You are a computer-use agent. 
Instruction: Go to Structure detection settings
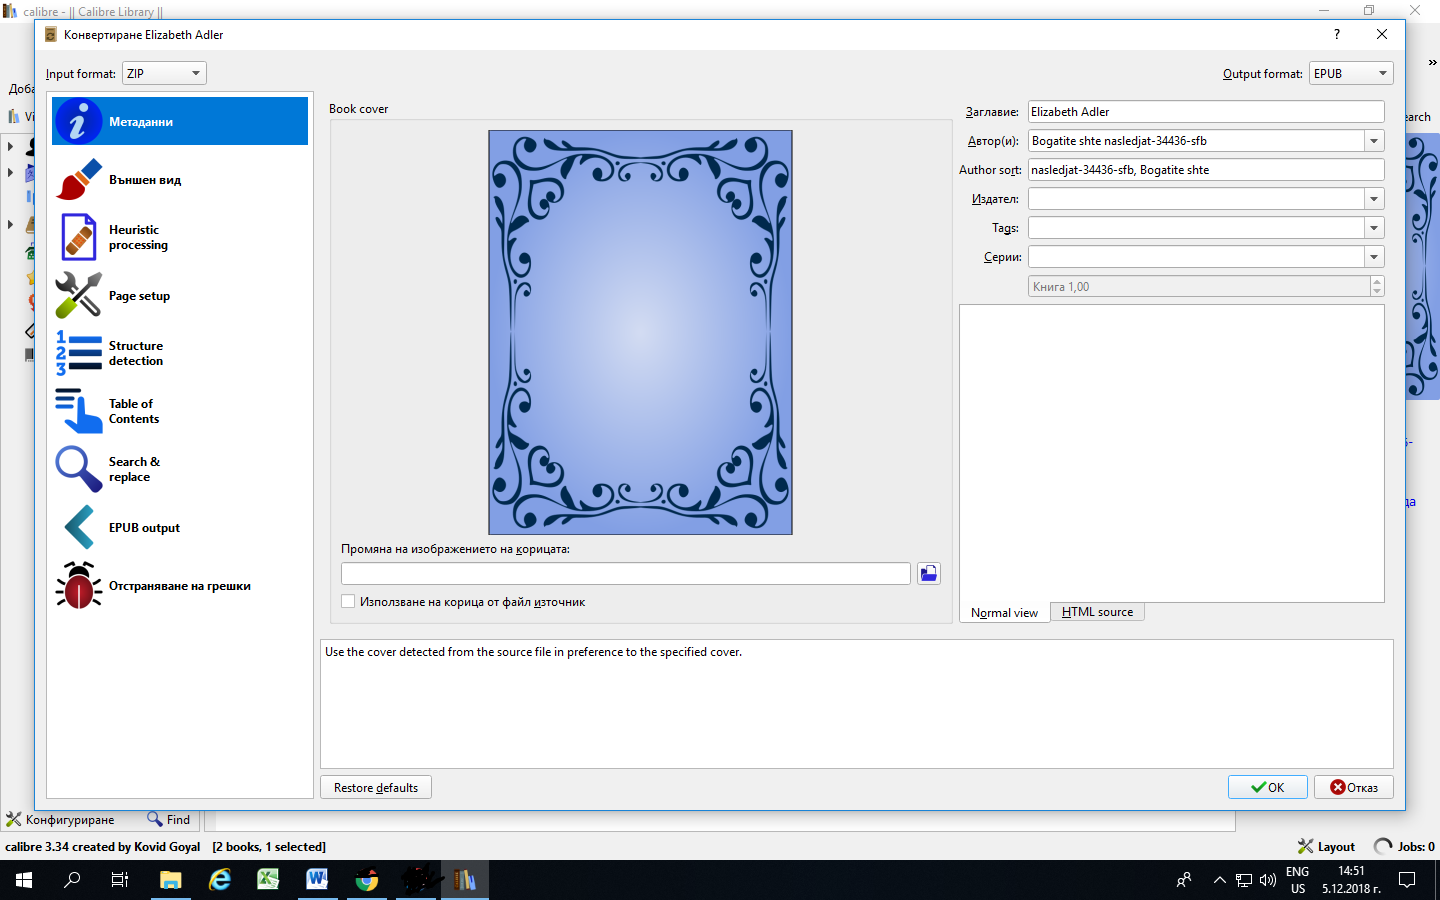coord(135,353)
